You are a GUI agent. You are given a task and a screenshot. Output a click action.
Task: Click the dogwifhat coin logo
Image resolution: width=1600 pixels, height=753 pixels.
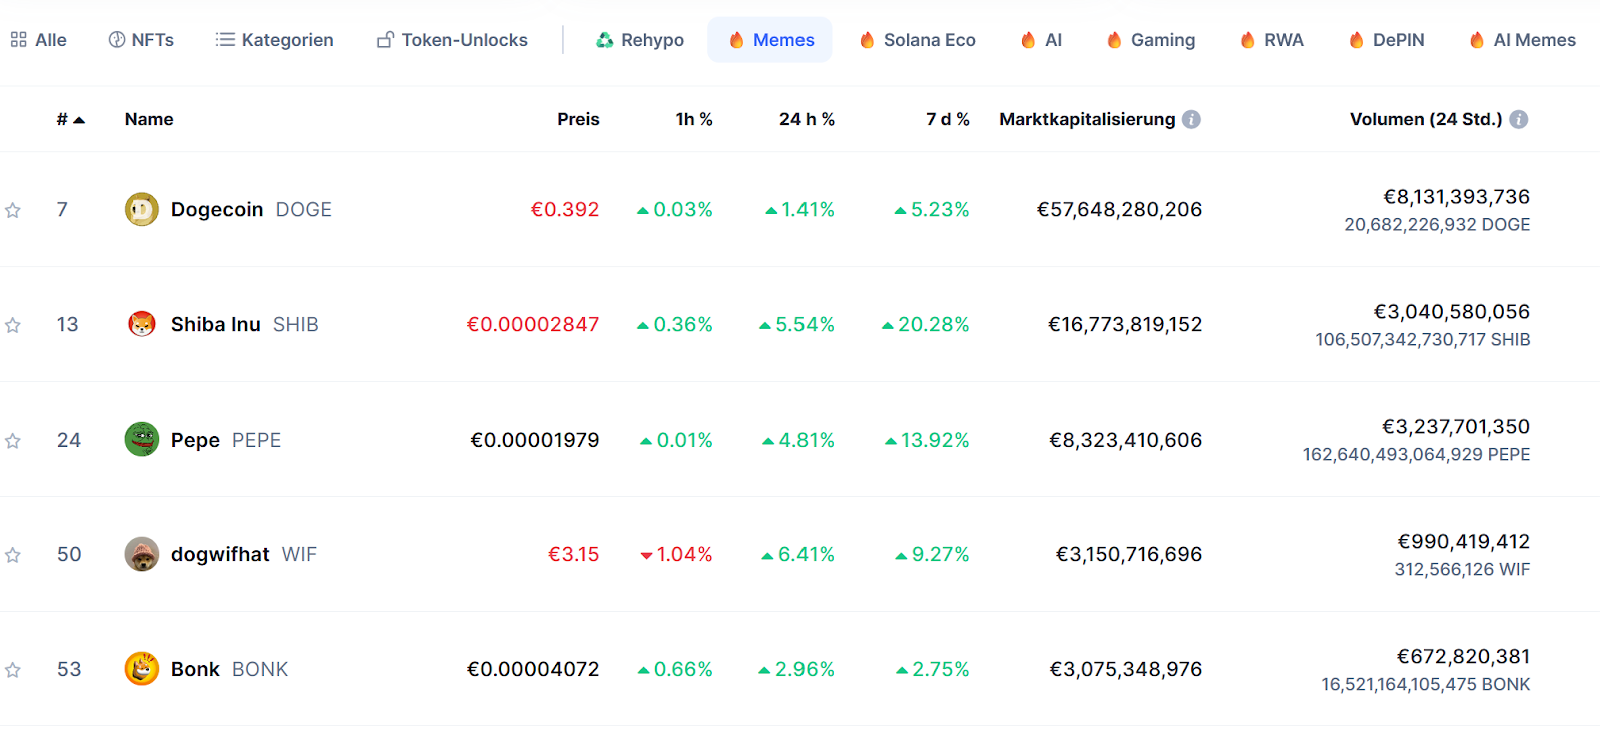point(142,554)
